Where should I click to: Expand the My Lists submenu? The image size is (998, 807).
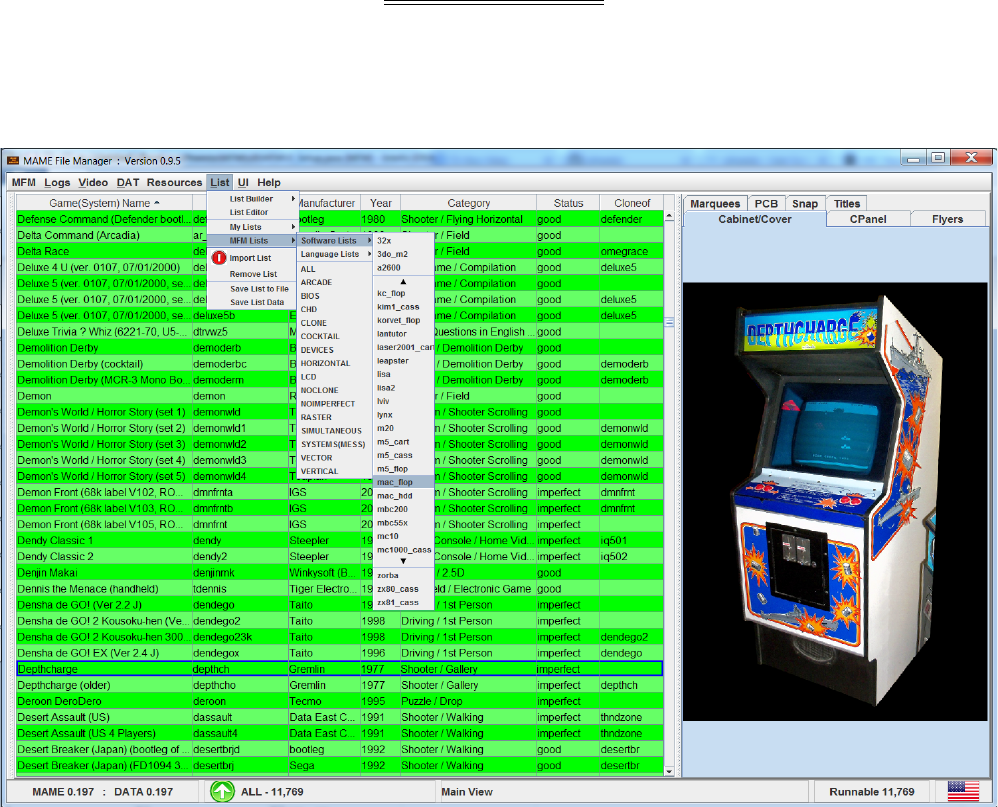253,227
